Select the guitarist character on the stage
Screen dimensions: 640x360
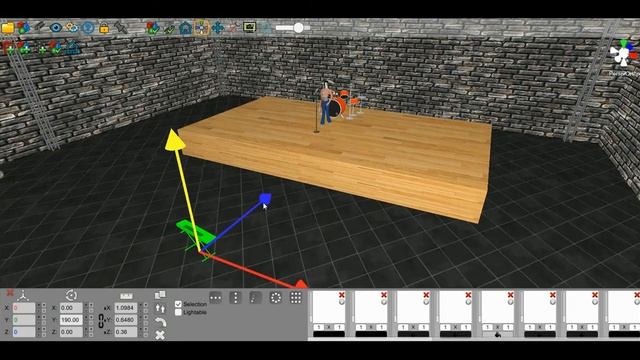tap(325, 103)
